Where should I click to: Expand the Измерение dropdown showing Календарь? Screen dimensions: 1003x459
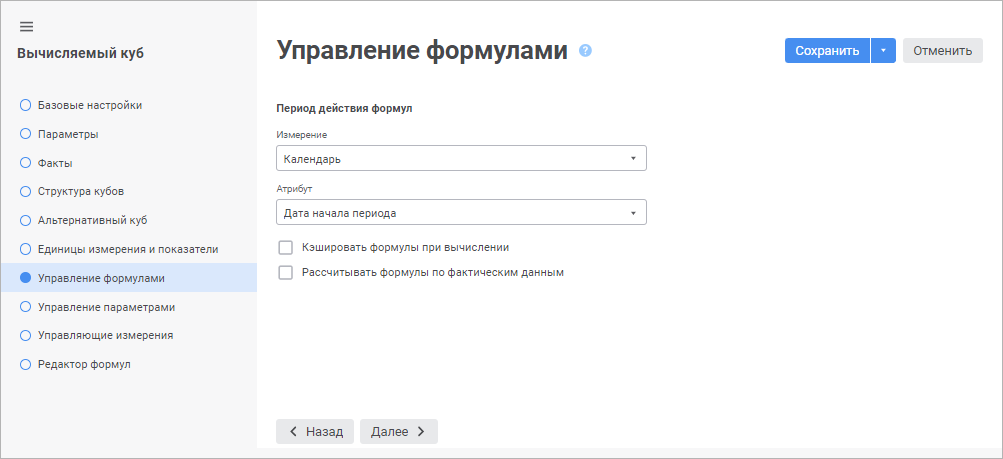[460, 158]
